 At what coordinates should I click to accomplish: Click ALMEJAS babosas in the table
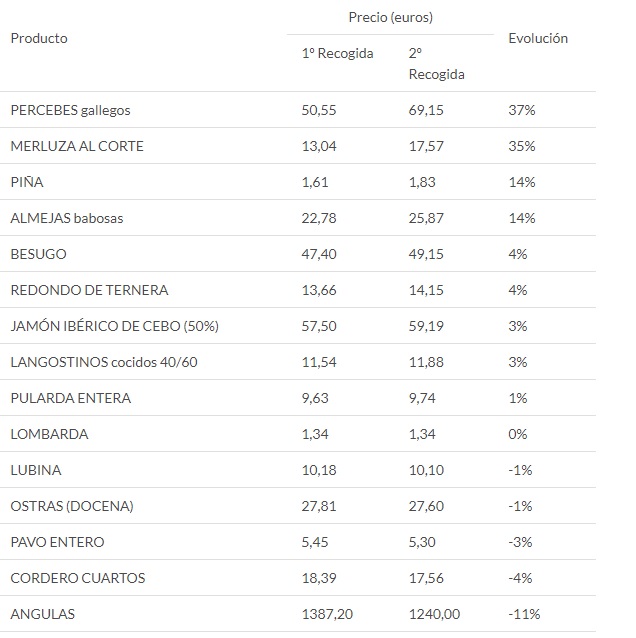[67, 218]
